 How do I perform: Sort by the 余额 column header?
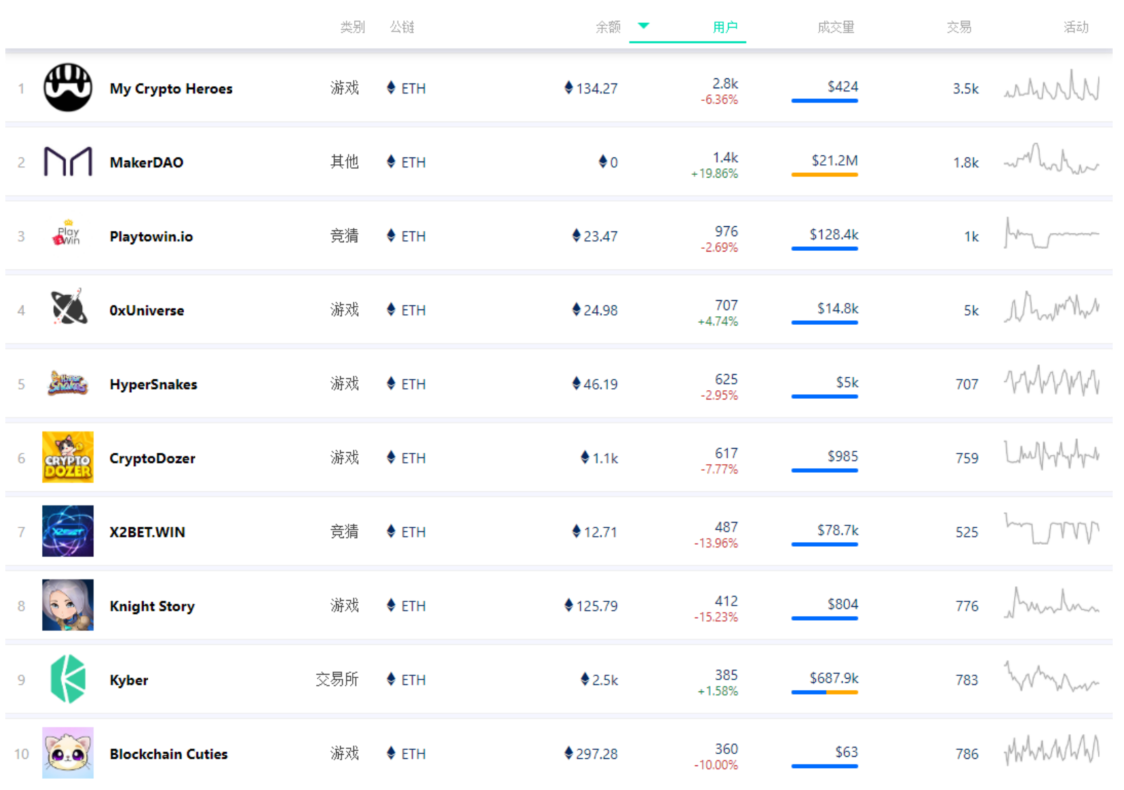coord(608,27)
